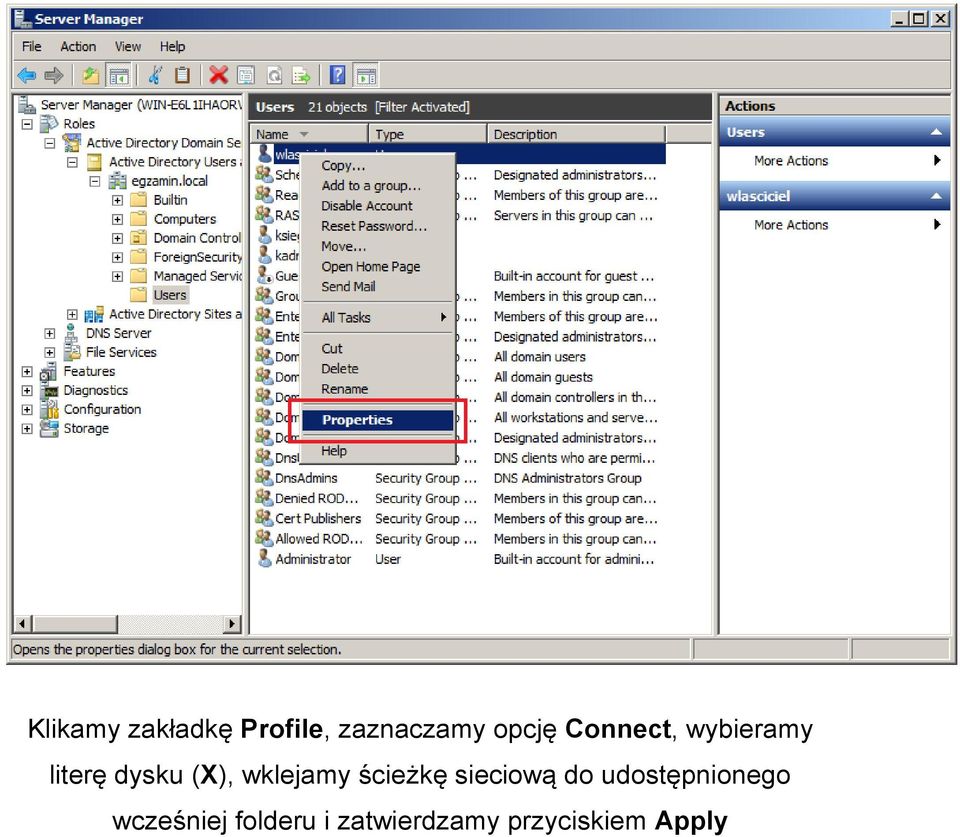
Task: Click the Properties sheet icon in the toolbar
Action: [246, 75]
